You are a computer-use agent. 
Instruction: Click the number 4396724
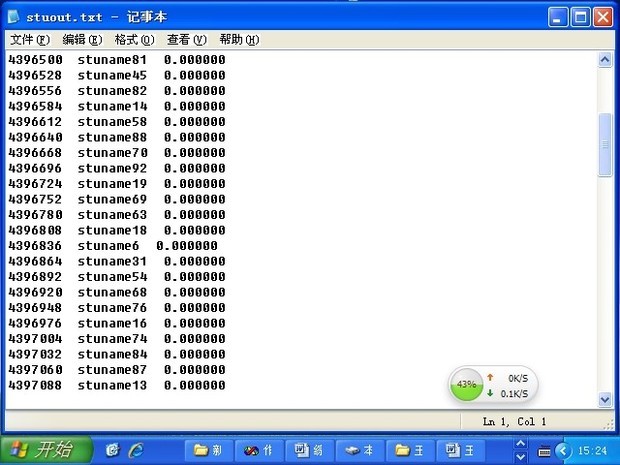click(x=35, y=183)
